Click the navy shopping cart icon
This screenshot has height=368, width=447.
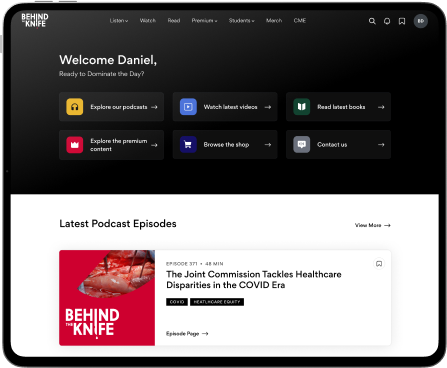188,145
